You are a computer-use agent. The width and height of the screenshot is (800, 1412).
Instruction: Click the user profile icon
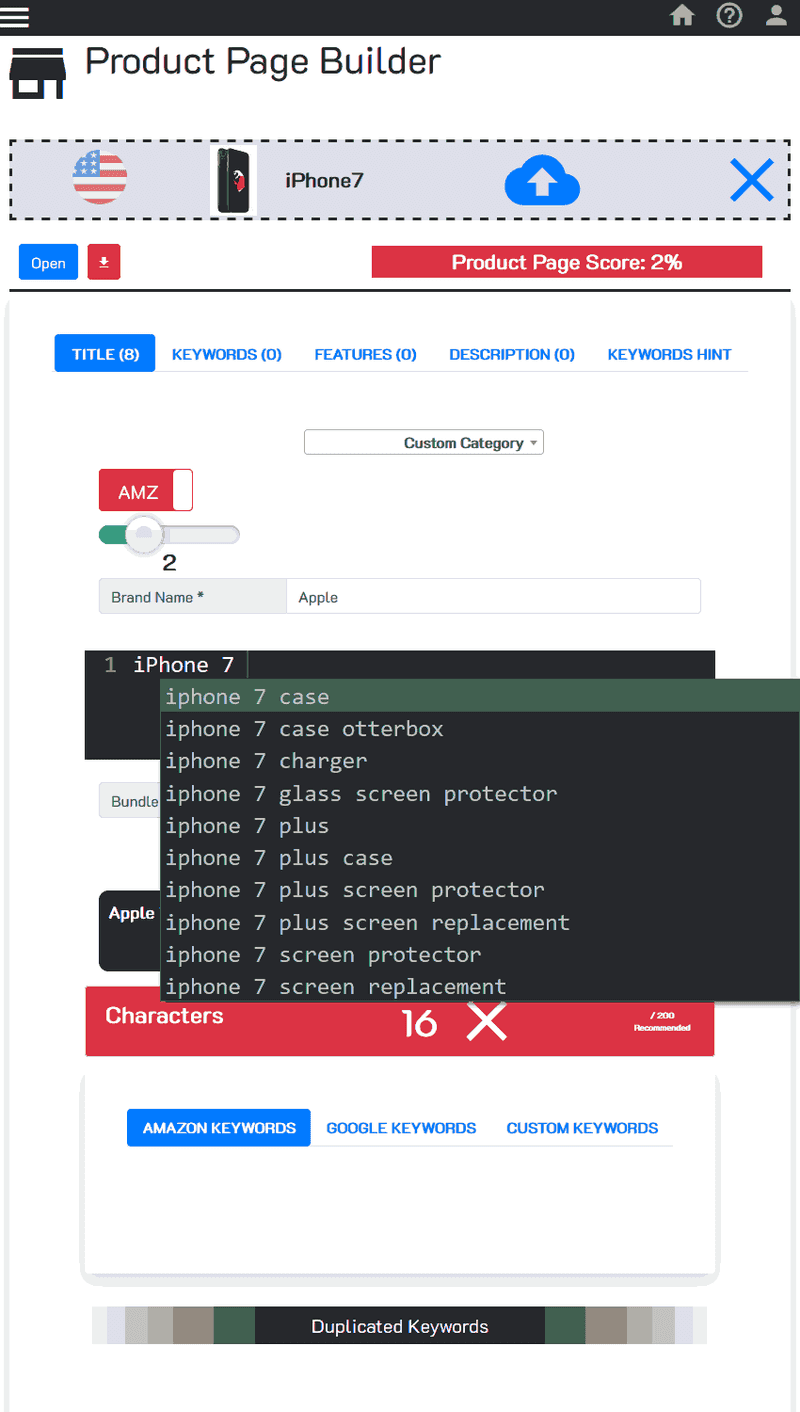[776, 16]
